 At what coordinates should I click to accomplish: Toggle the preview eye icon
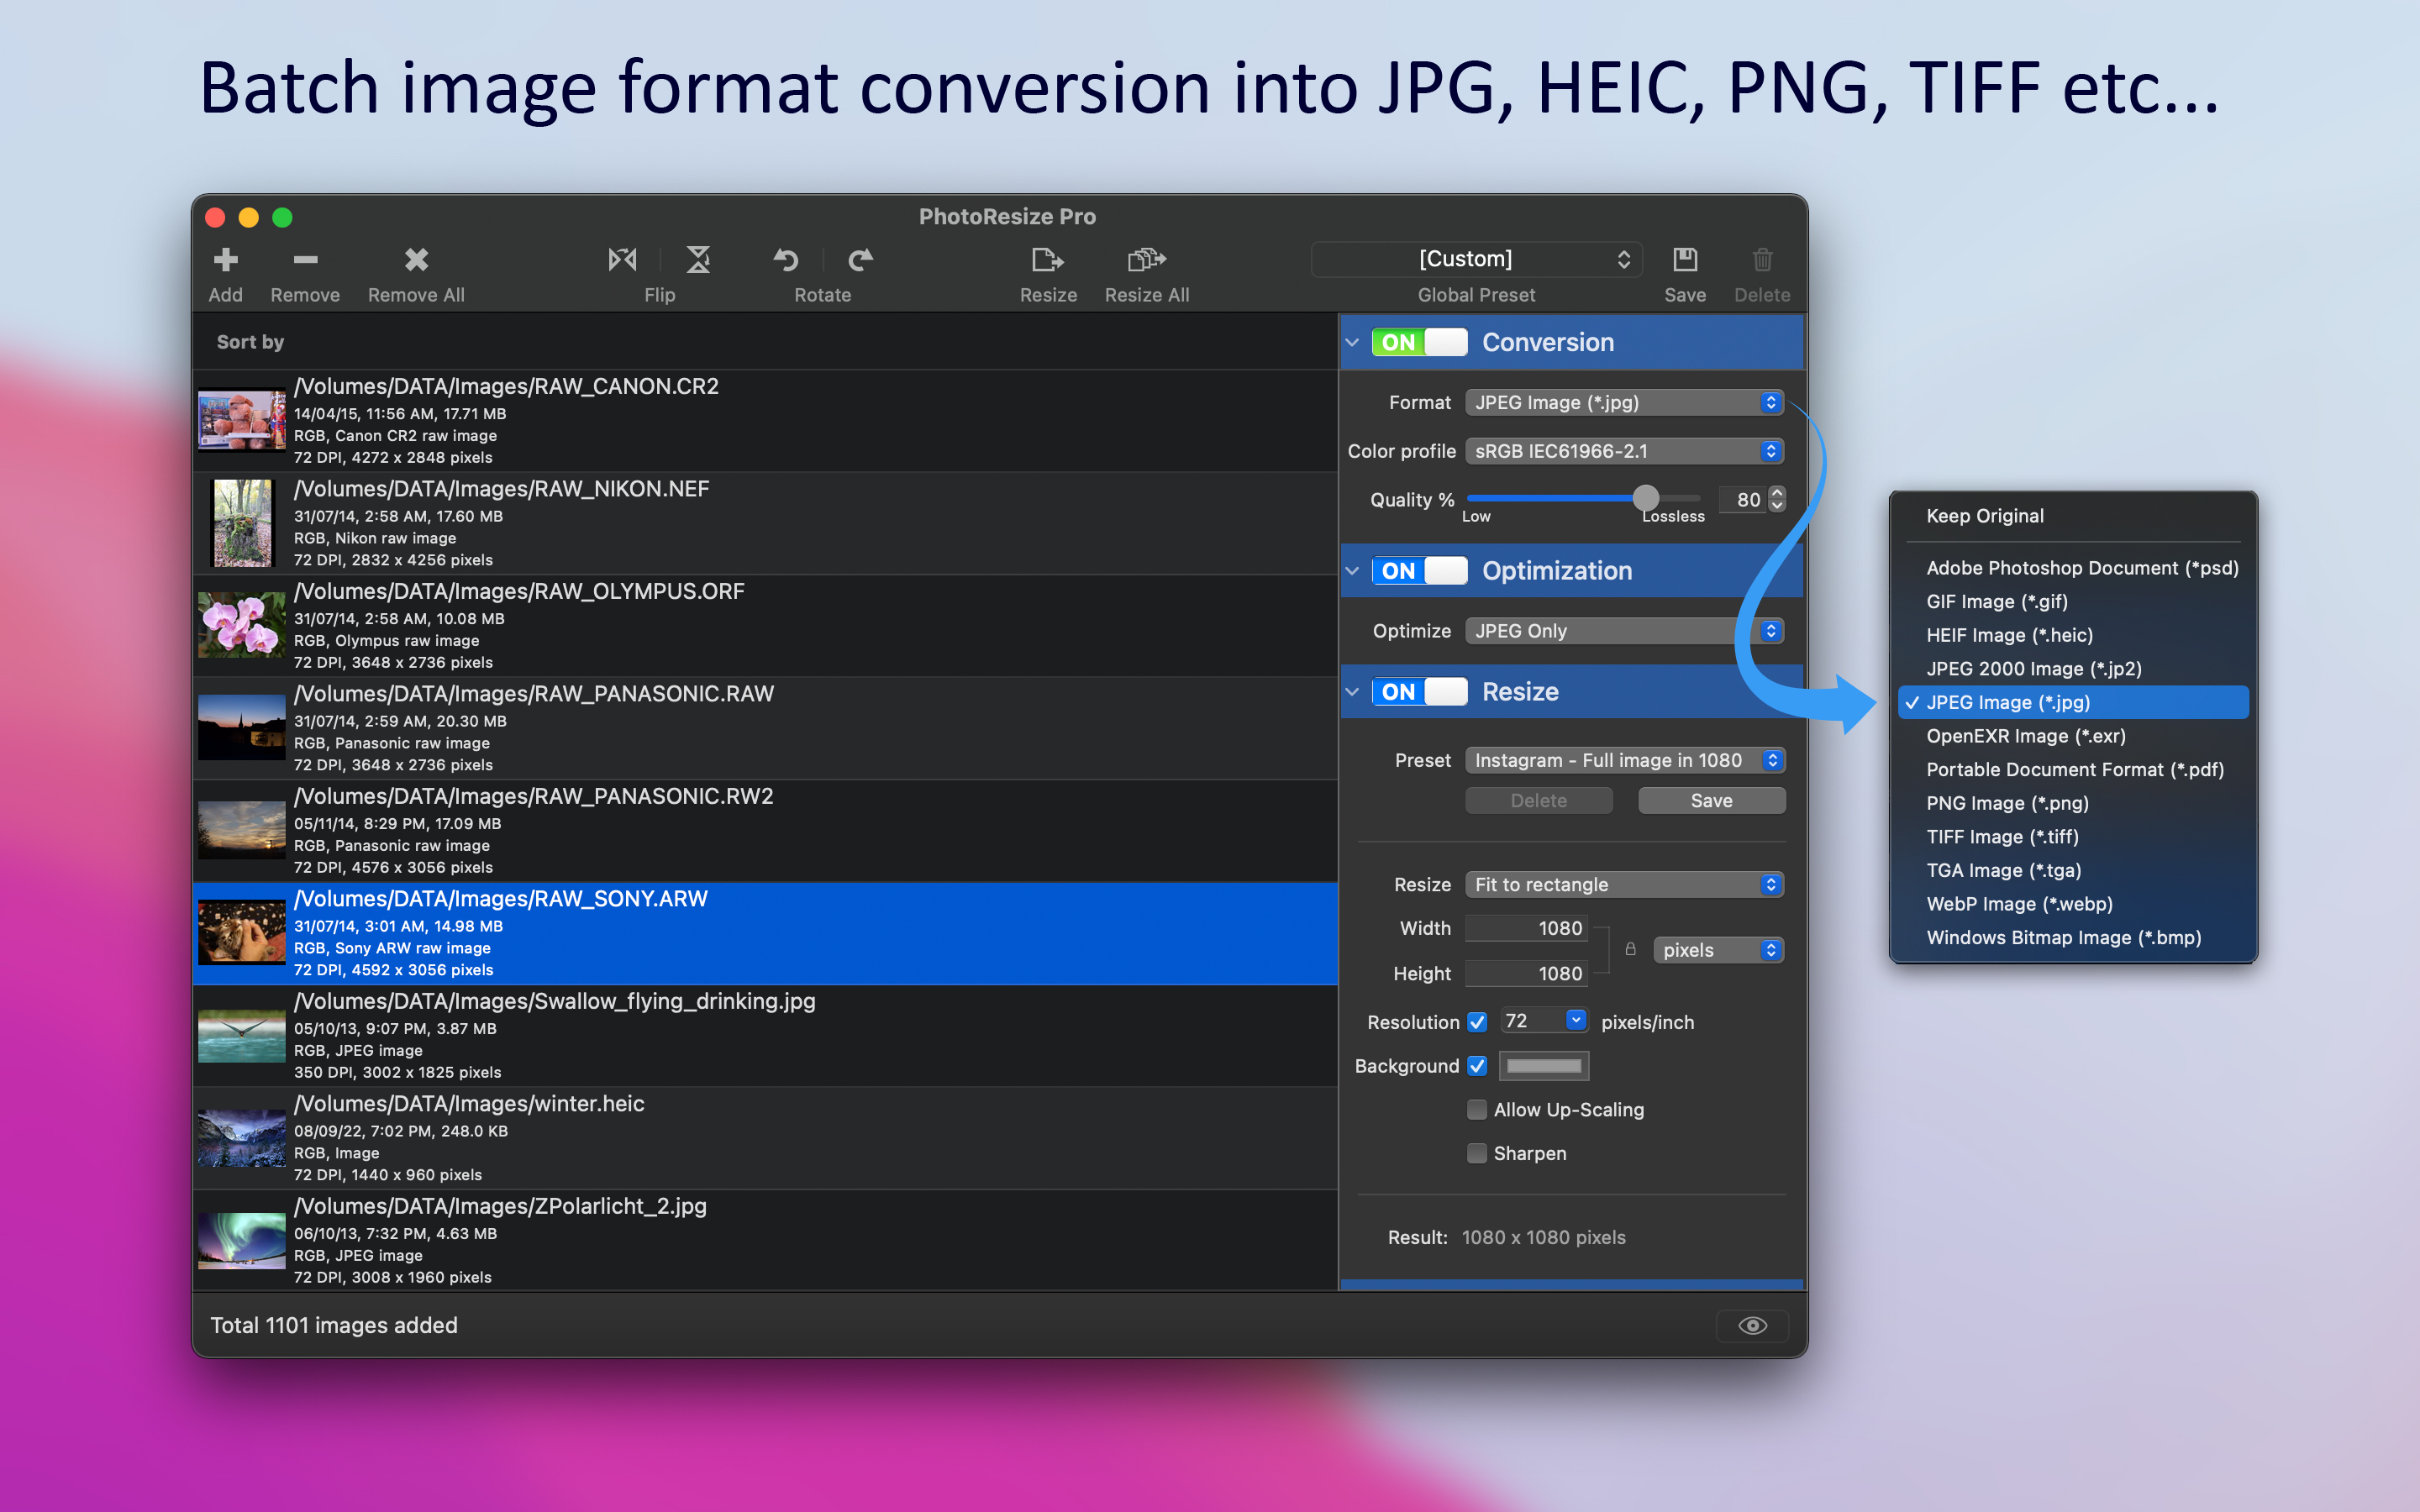tap(1752, 1325)
